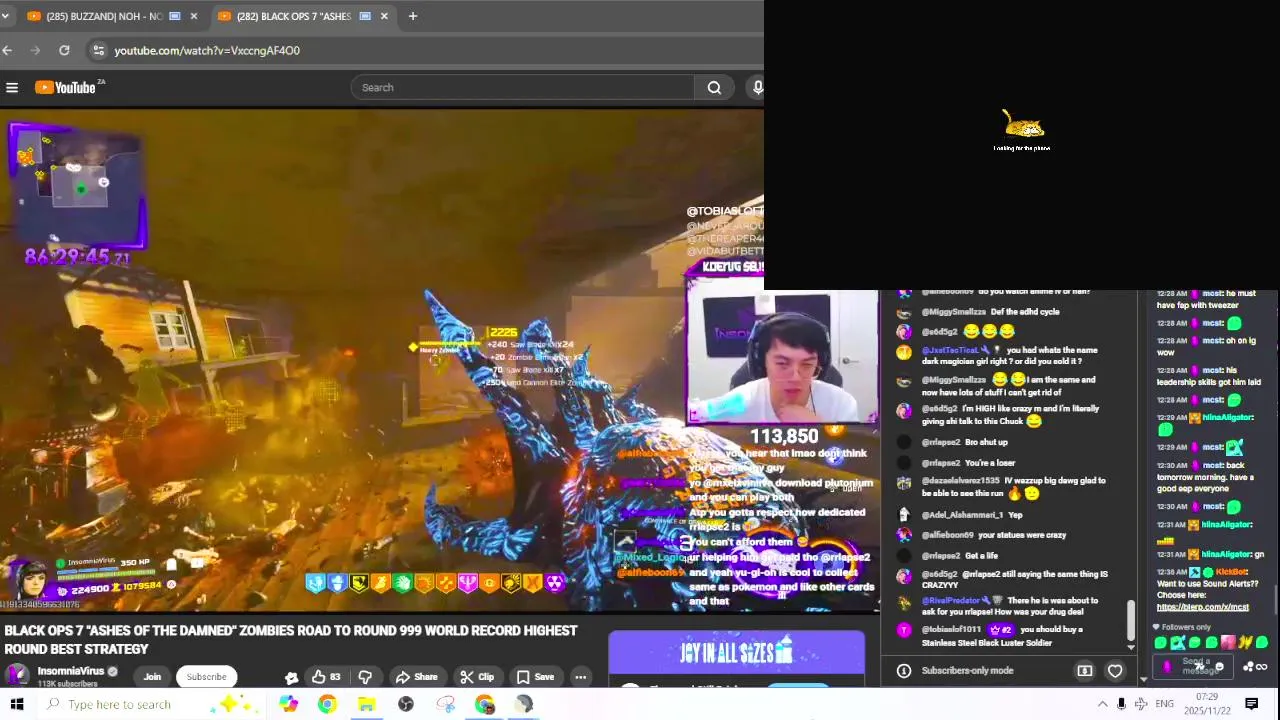Click the voice search microphone
Viewport: 1280px width, 720px height.
click(757, 88)
